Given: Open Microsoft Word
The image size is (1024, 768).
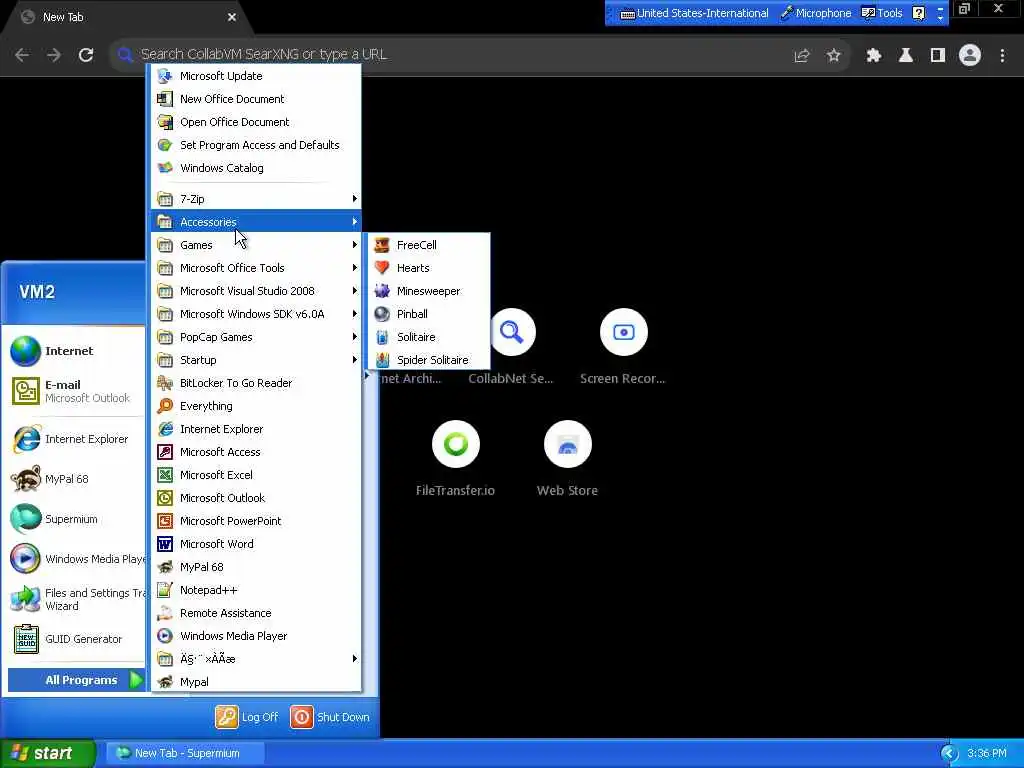Looking at the screenshot, I should [x=256, y=544].
